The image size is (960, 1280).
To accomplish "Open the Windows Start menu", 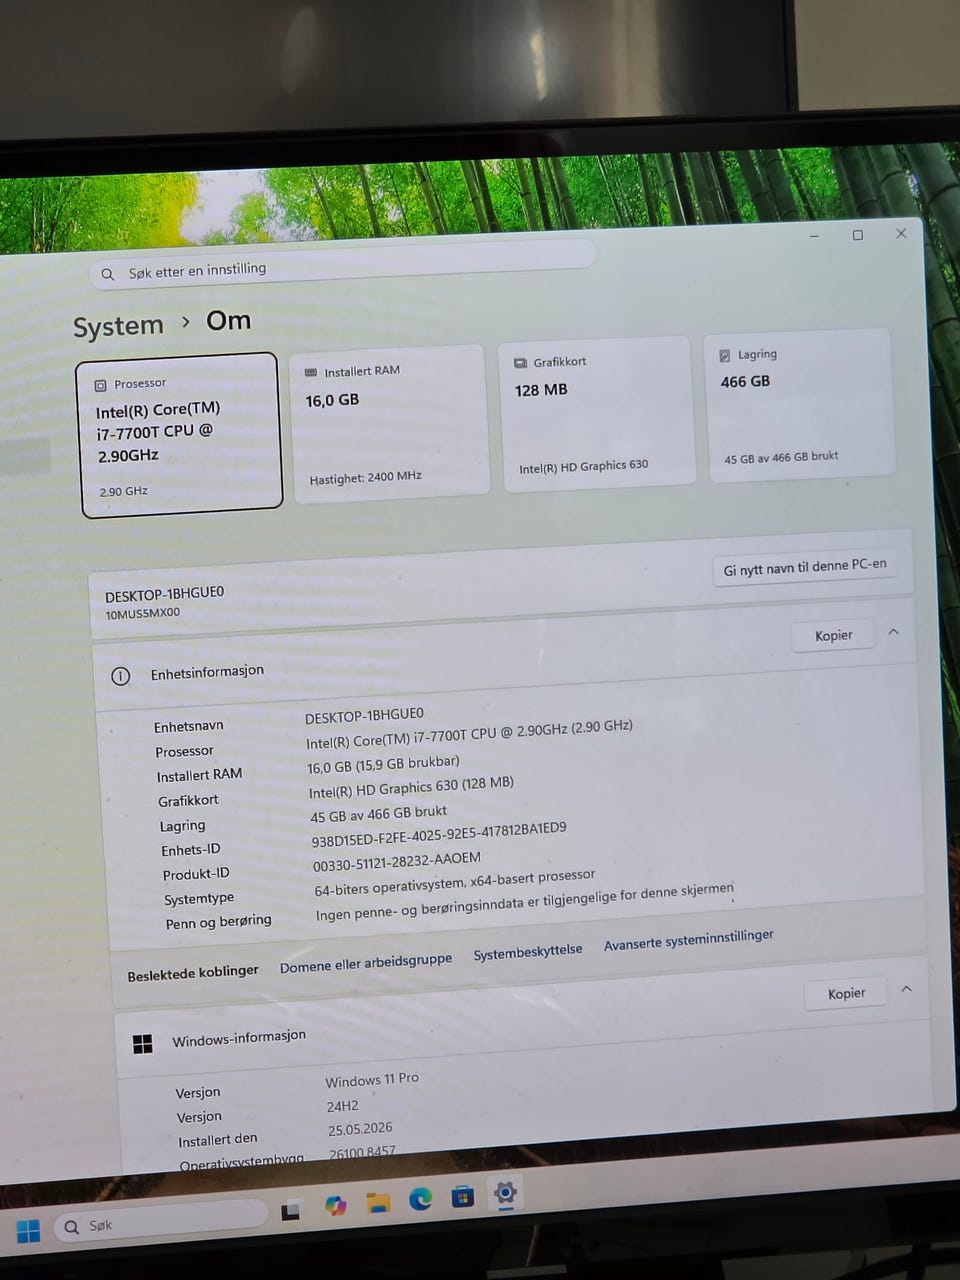I will (x=29, y=1231).
